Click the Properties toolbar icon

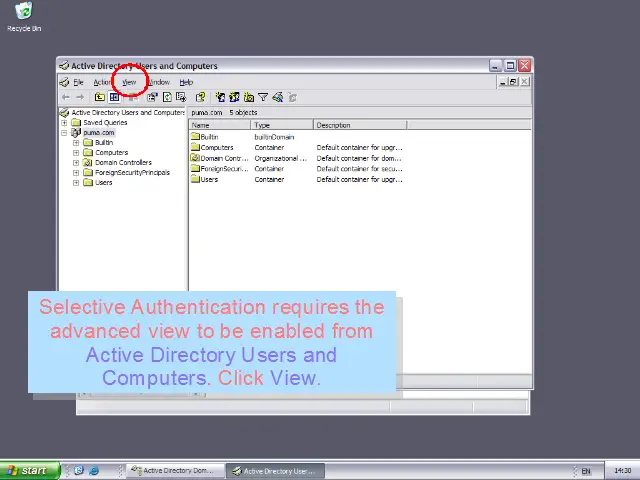(152, 97)
